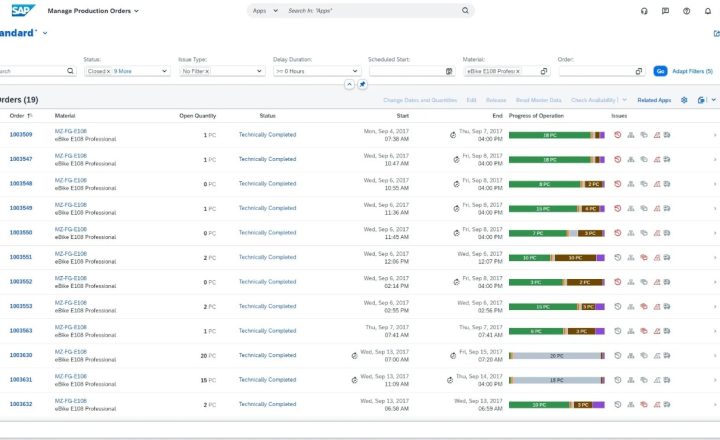Screen dimensions: 720x440
Task: Open the Related Apps menu
Action: [x=654, y=100]
